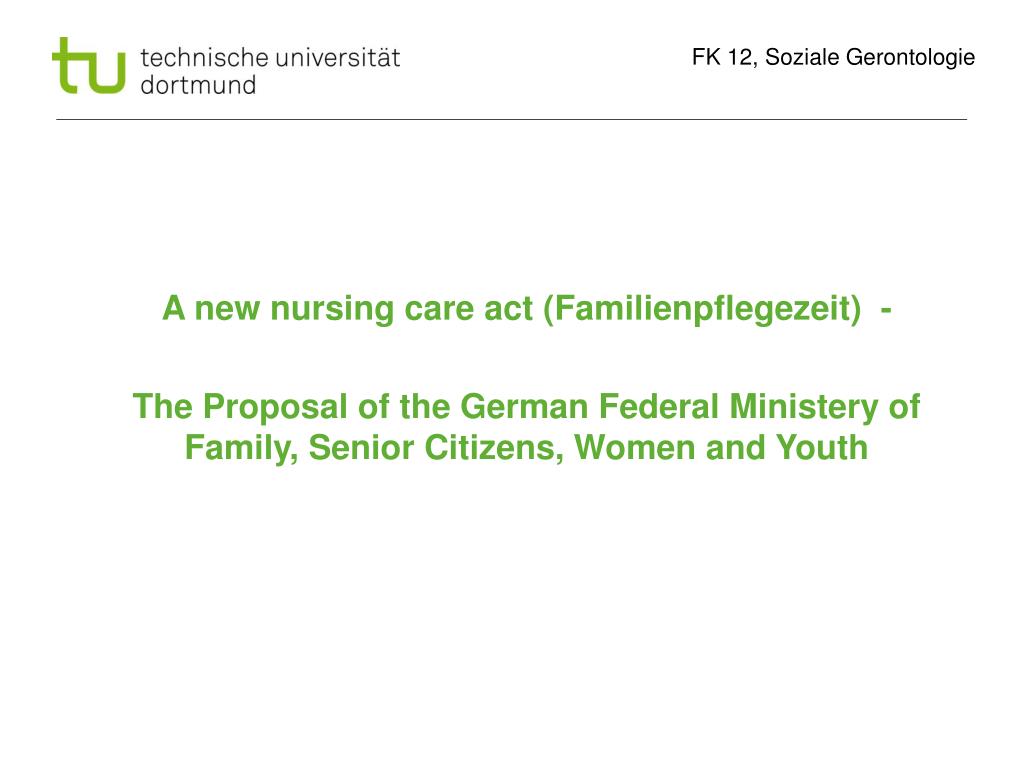Click the word 'Youth' in the subtitle

pyautogui.click(x=822, y=447)
